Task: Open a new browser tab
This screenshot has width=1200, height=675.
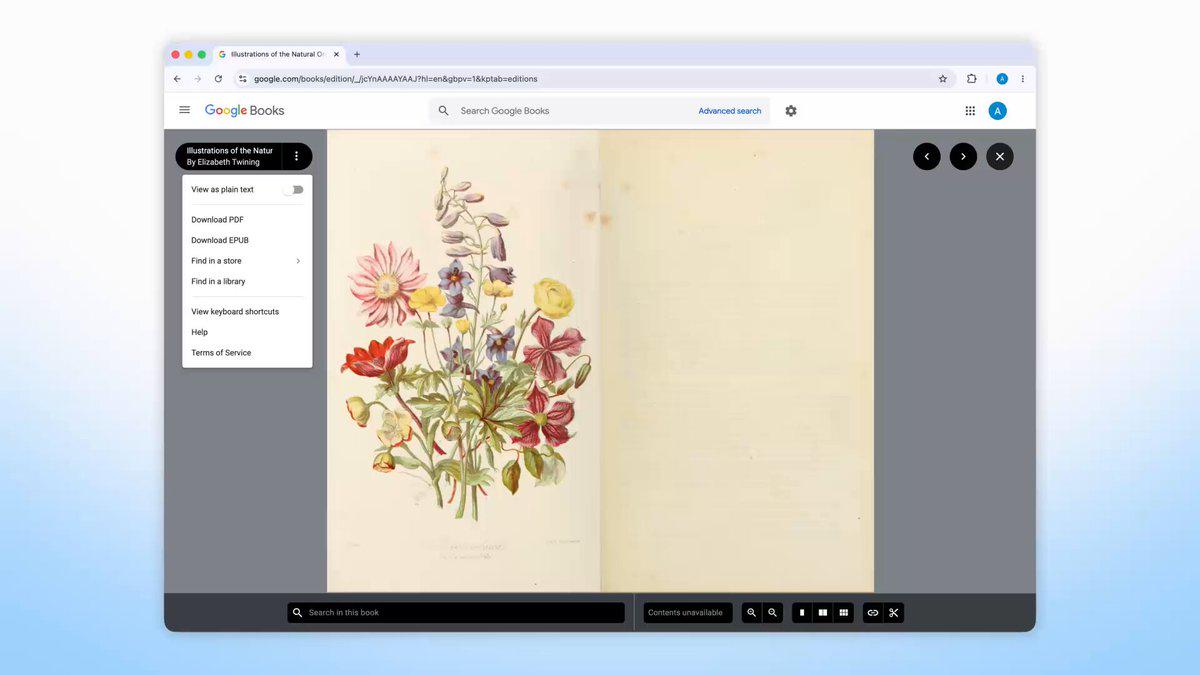Action: point(357,54)
